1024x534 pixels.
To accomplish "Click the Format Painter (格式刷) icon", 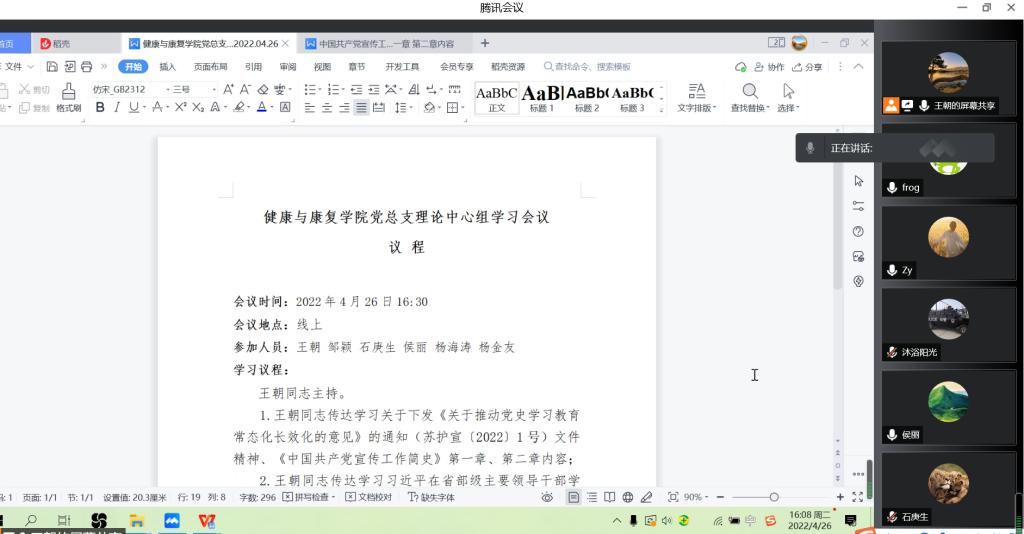I will (x=68, y=97).
